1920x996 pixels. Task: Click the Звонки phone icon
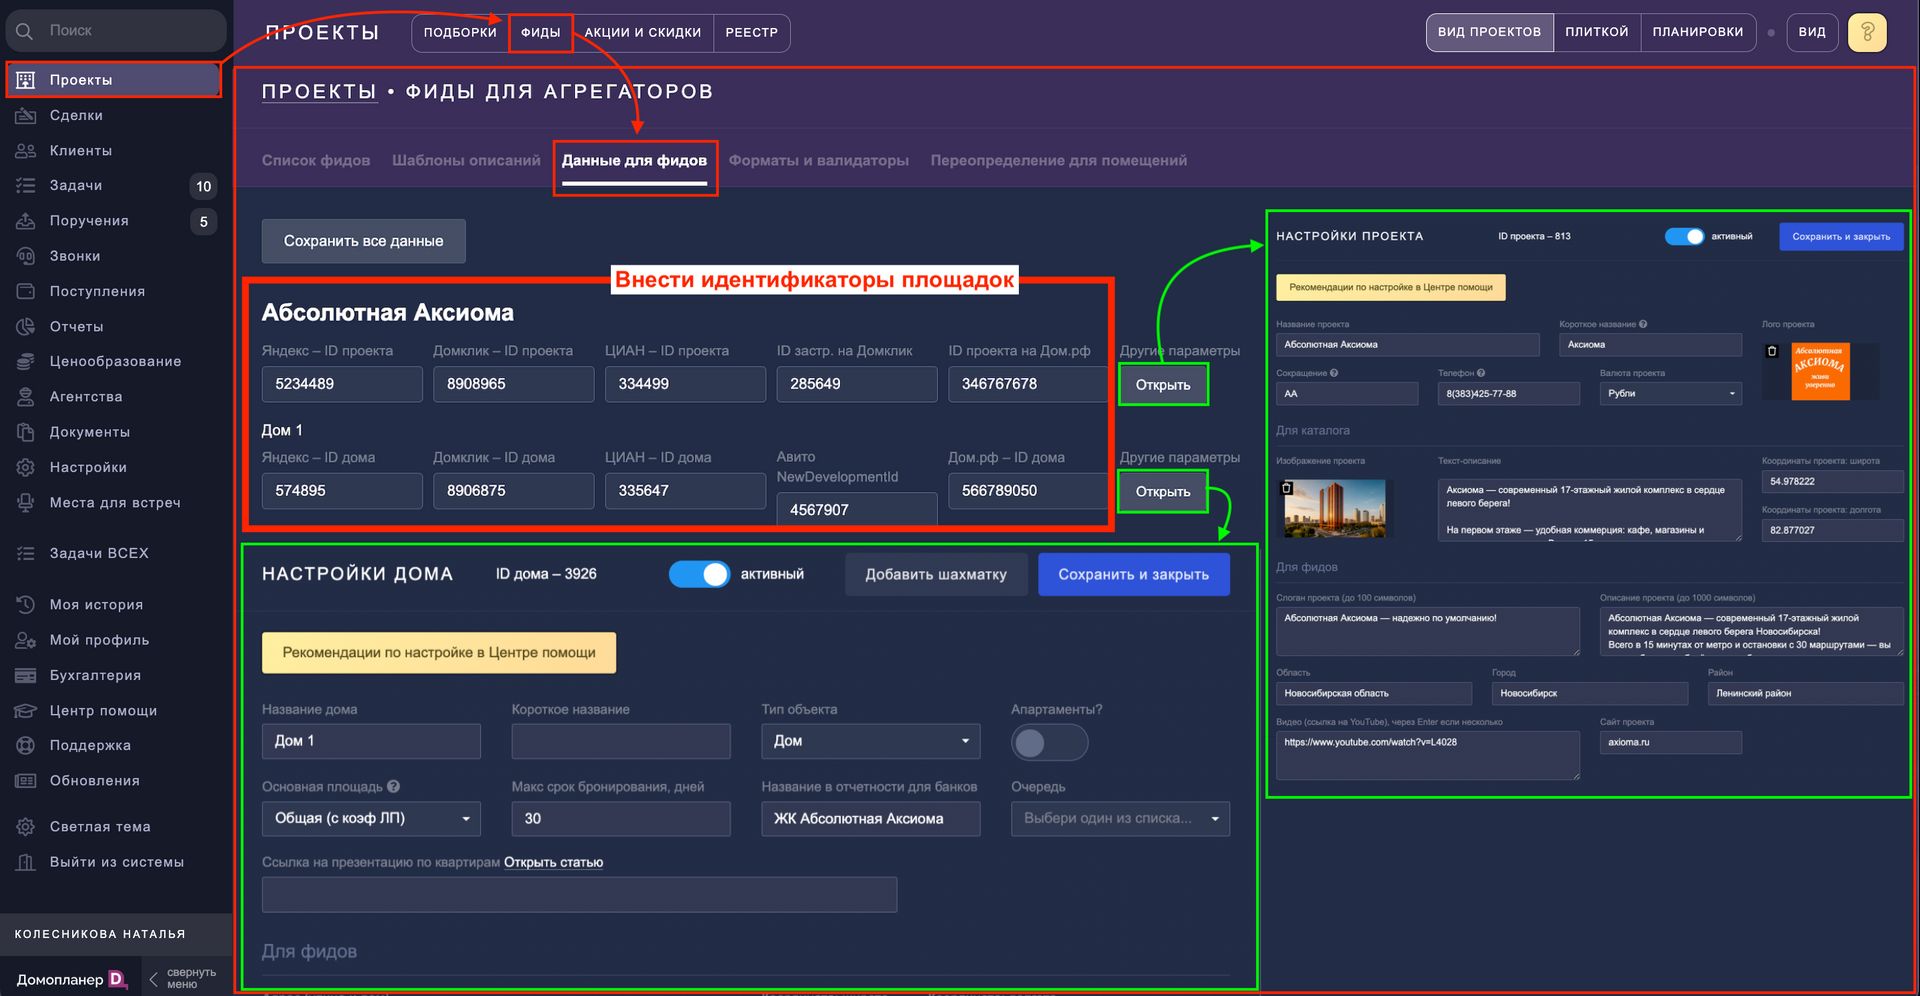pyautogui.click(x=26, y=256)
